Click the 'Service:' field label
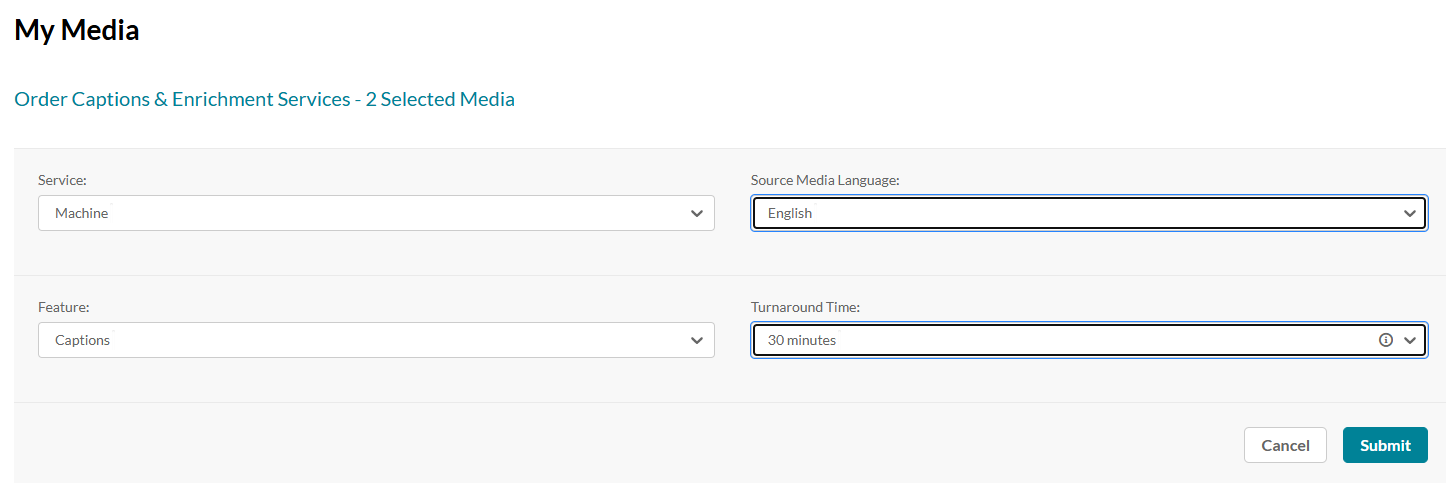 pos(62,180)
